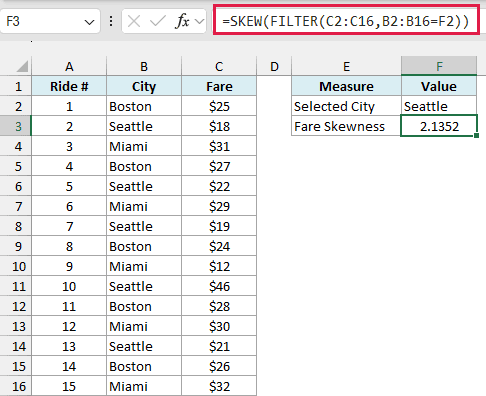Select the Seattle cell in row 3
The width and height of the screenshot is (486, 396).
[144, 126]
